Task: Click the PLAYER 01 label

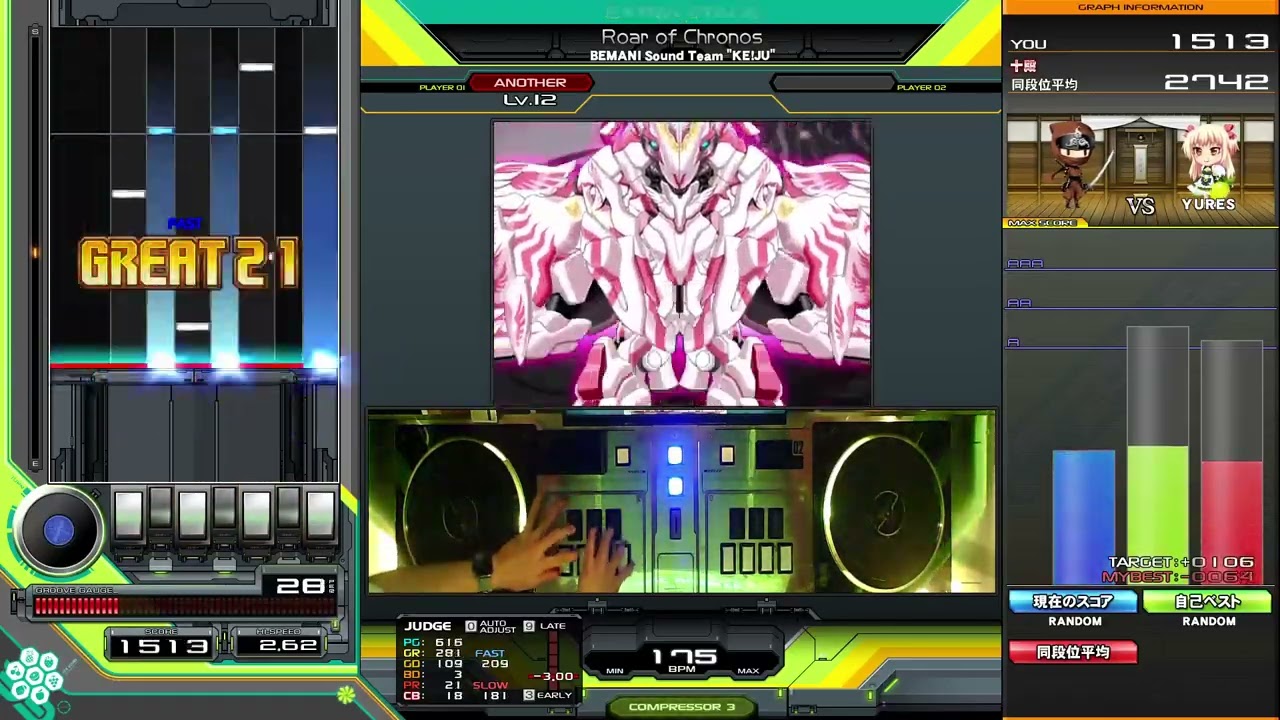Action: [442, 88]
